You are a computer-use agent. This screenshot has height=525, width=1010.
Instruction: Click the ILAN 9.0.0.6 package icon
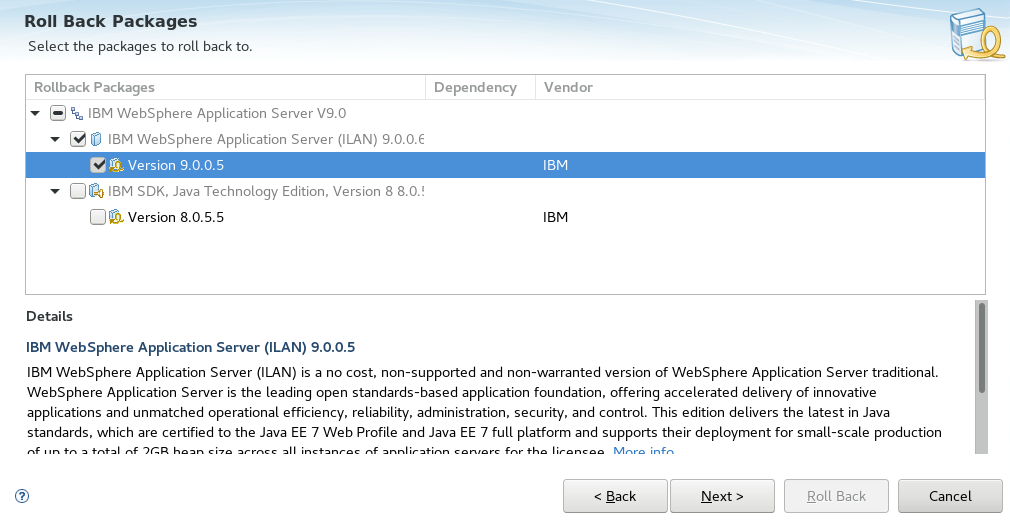coord(96,139)
